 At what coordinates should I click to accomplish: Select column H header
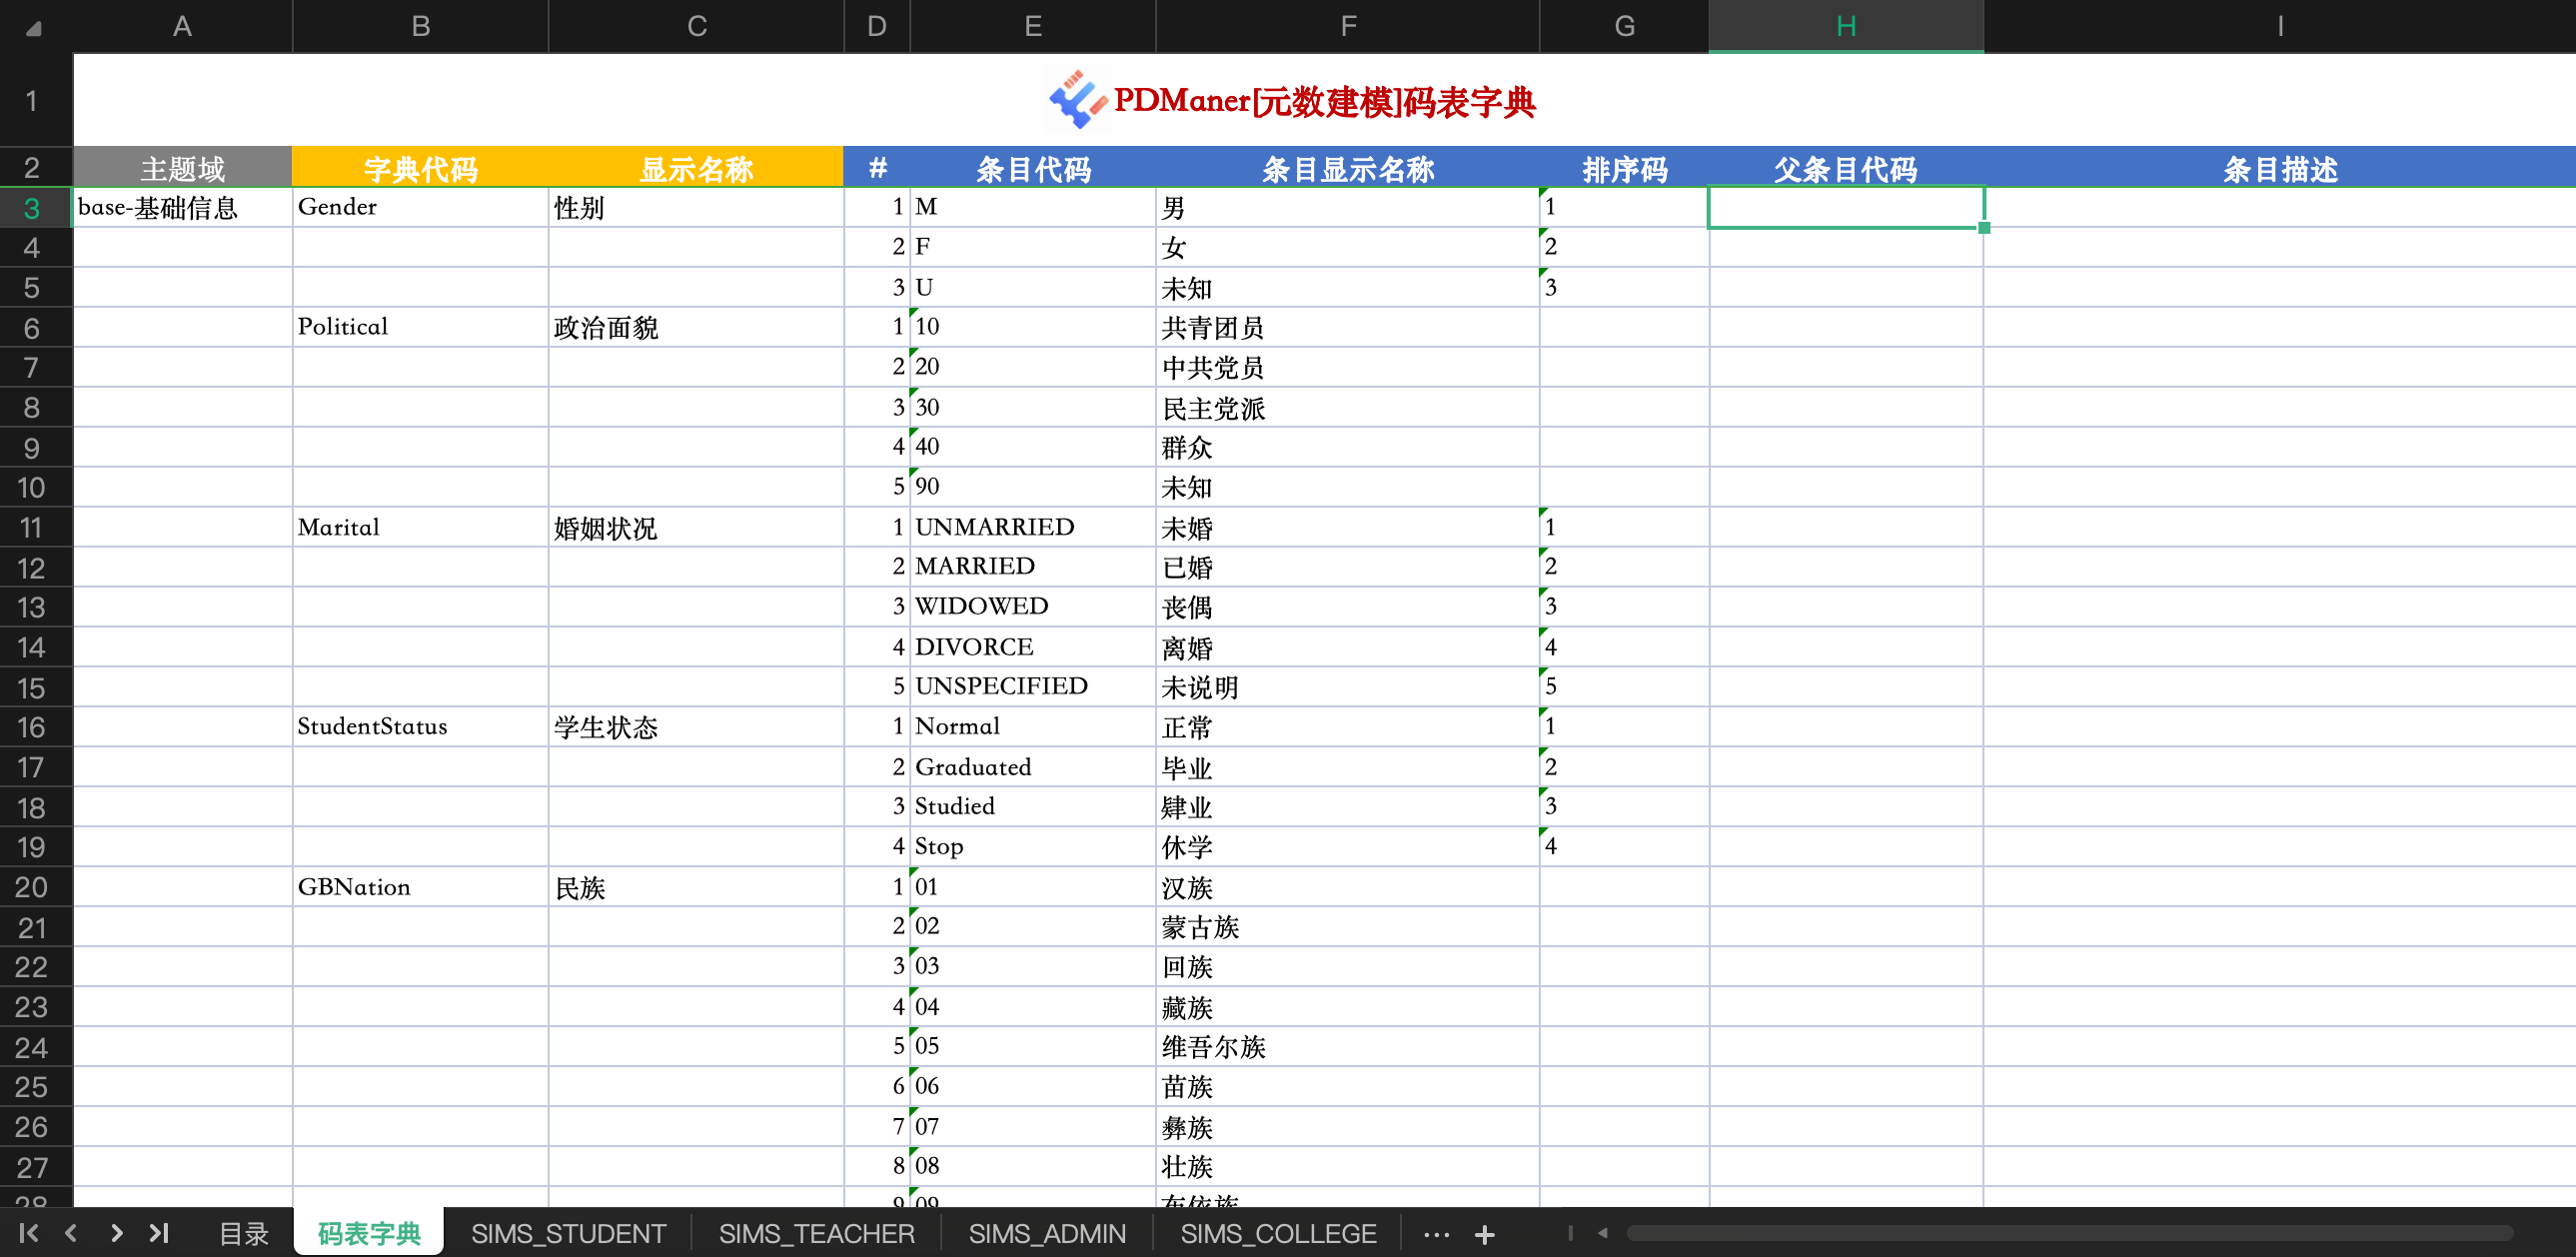pyautogui.click(x=1845, y=26)
